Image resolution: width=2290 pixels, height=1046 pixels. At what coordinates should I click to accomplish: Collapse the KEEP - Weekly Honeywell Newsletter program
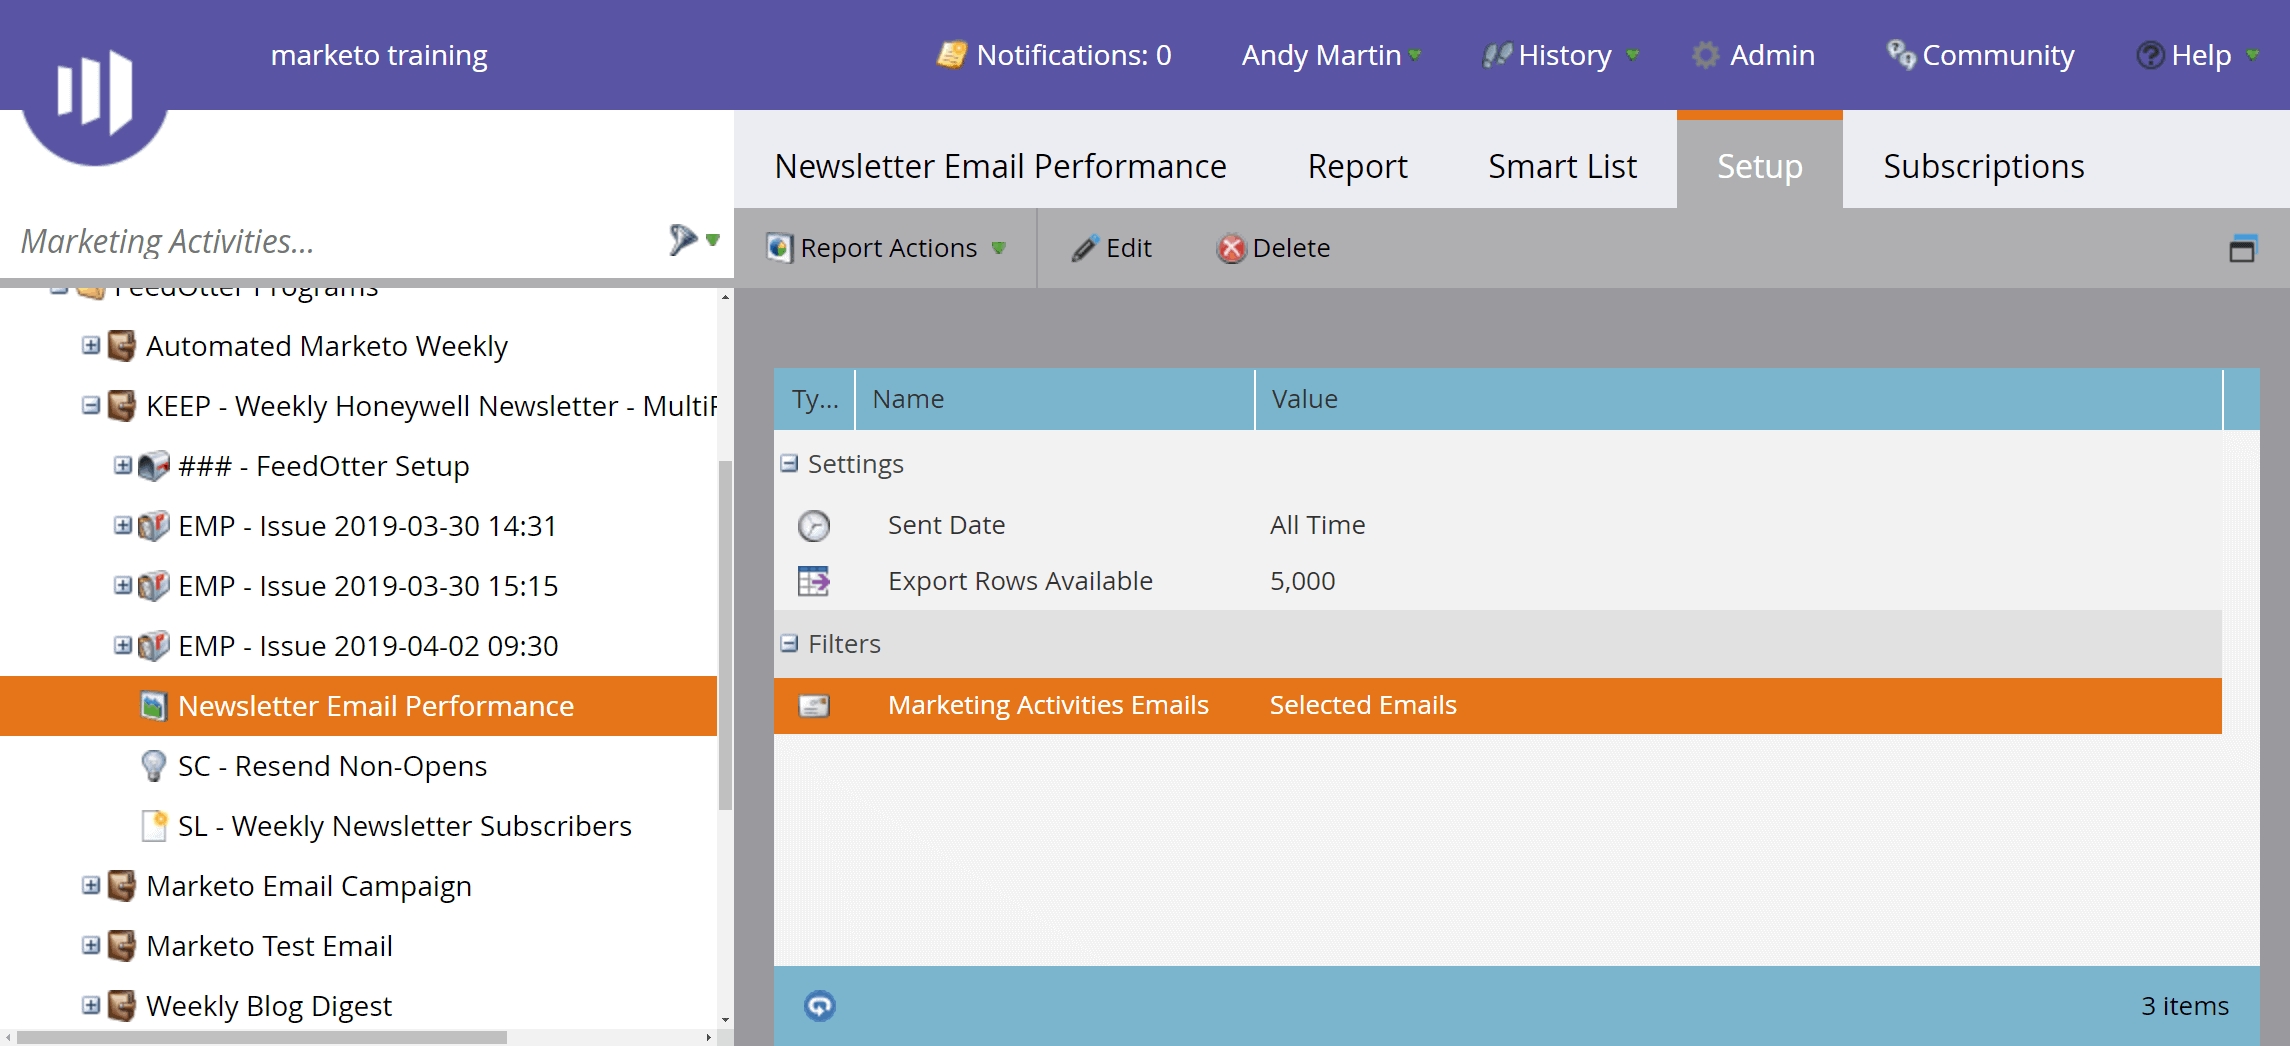(x=91, y=406)
